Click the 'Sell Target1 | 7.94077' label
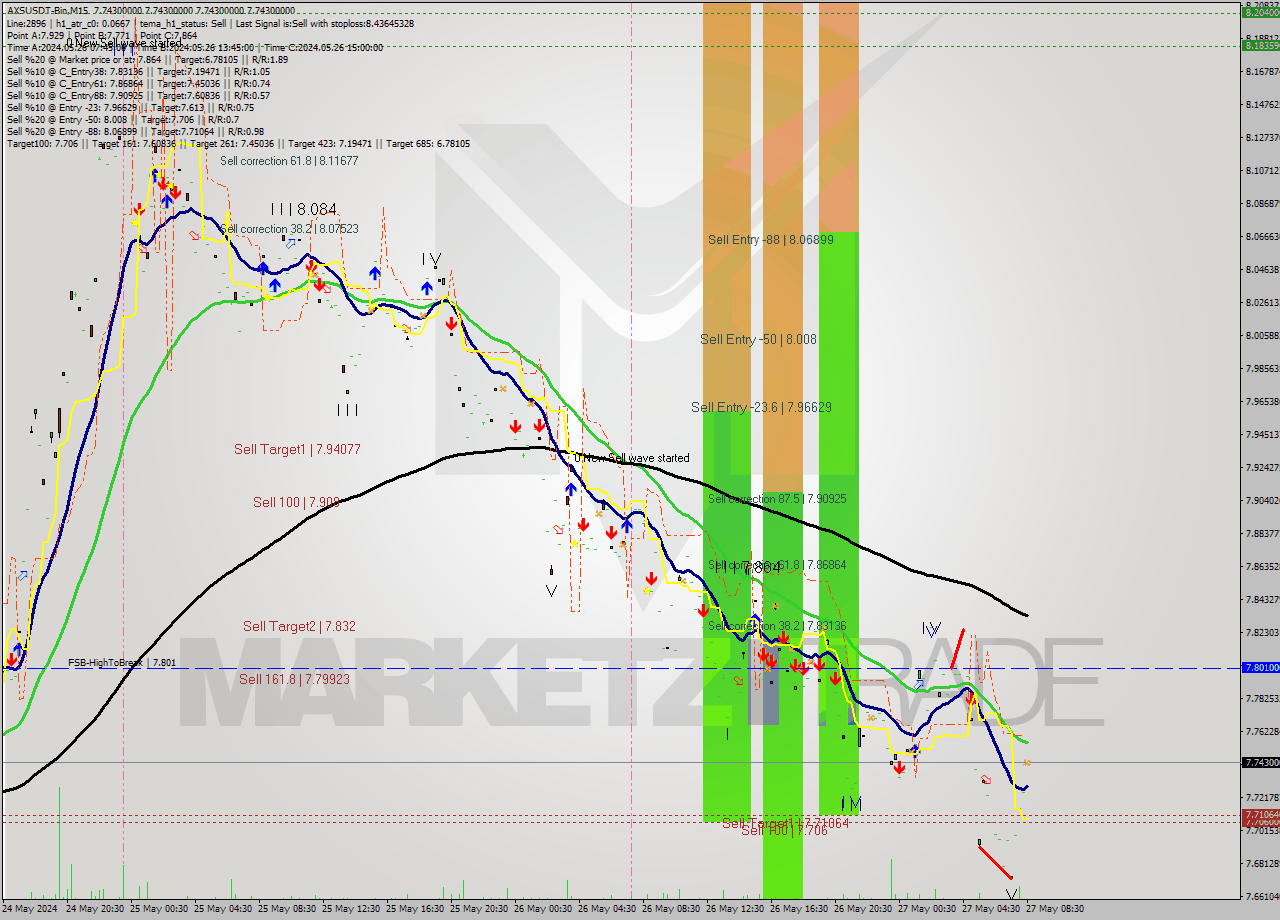The image size is (1280, 920). point(297,449)
